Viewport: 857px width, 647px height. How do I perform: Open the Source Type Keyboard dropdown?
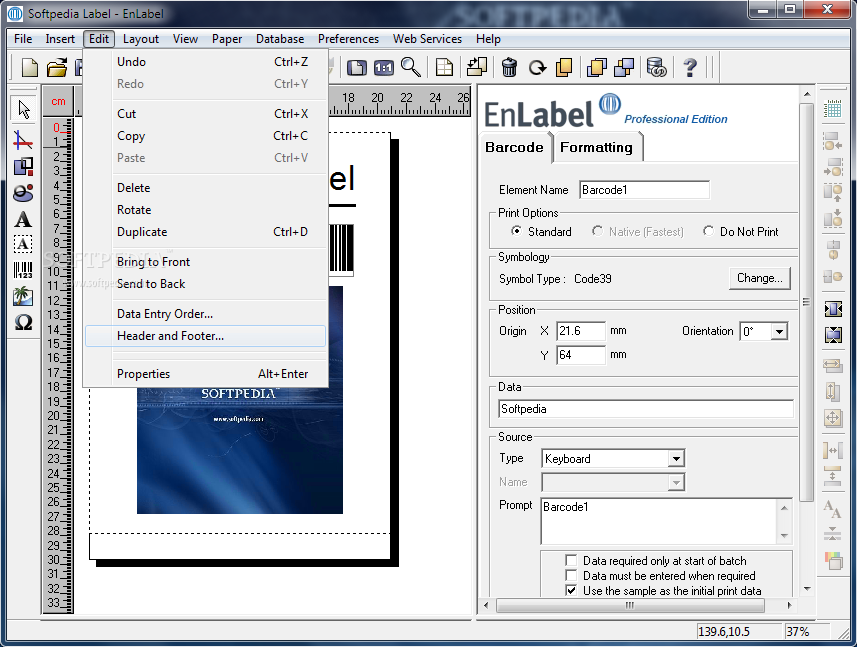coord(676,458)
